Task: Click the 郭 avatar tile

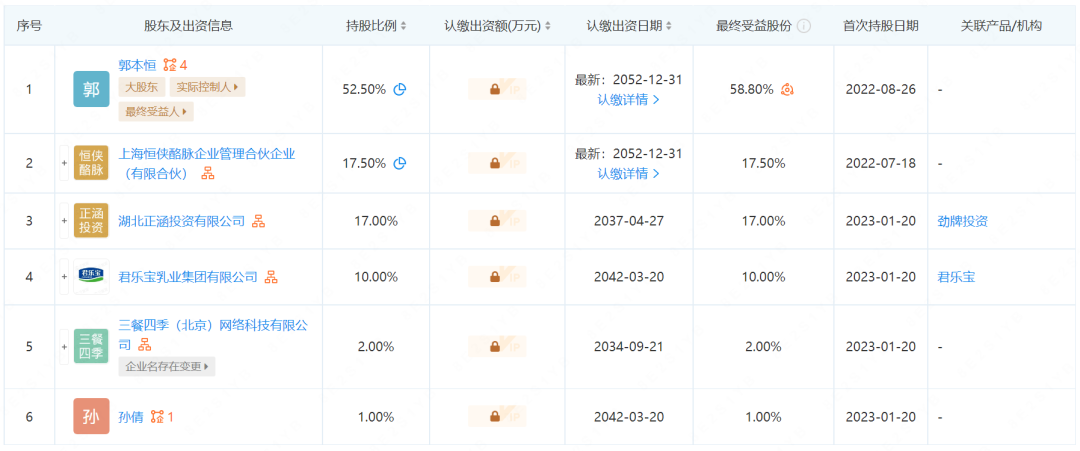Action: (x=92, y=89)
